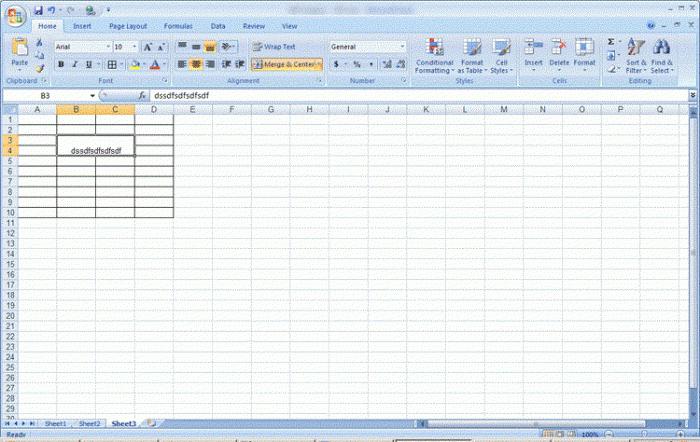The width and height of the screenshot is (700, 442).
Task: Open the General number format dropdown
Action: pyautogui.click(x=402, y=47)
